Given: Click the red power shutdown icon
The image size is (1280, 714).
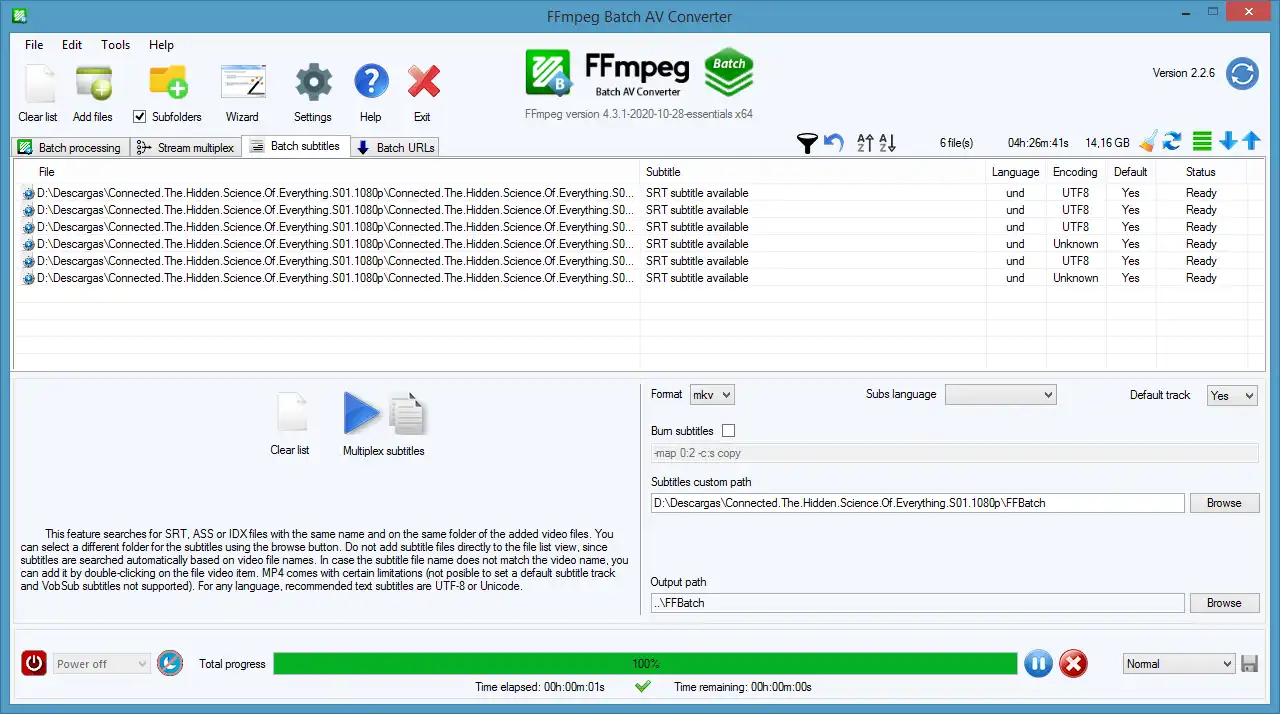Looking at the screenshot, I should [x=34, y=663].
